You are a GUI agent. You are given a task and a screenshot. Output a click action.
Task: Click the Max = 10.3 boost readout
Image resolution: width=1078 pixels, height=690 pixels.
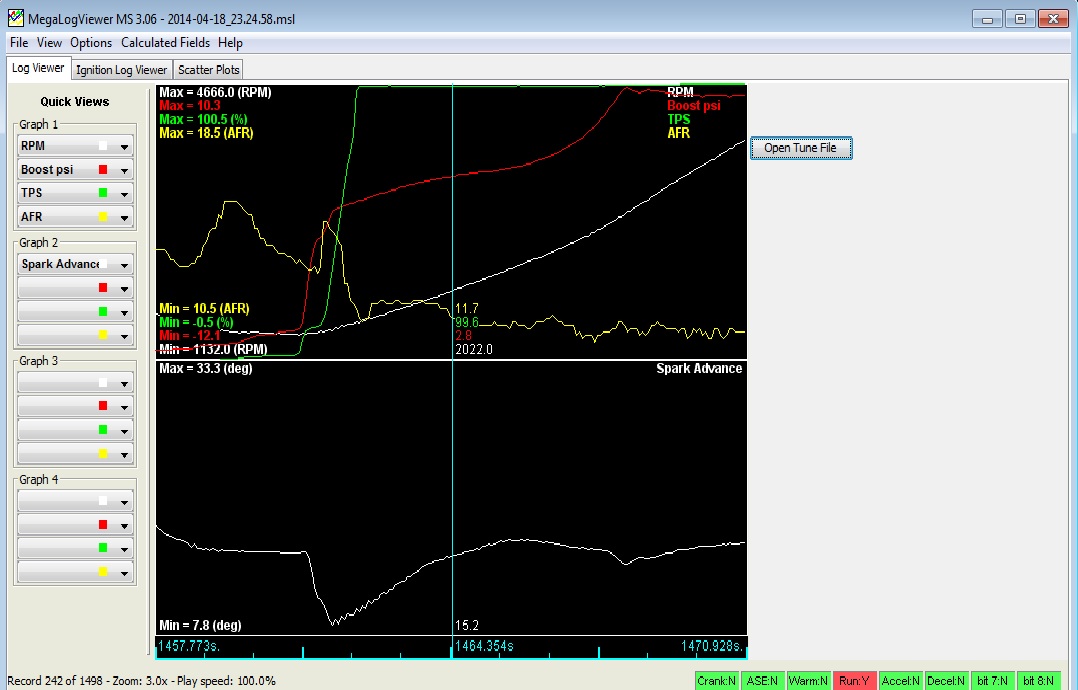tap(190, 105)
